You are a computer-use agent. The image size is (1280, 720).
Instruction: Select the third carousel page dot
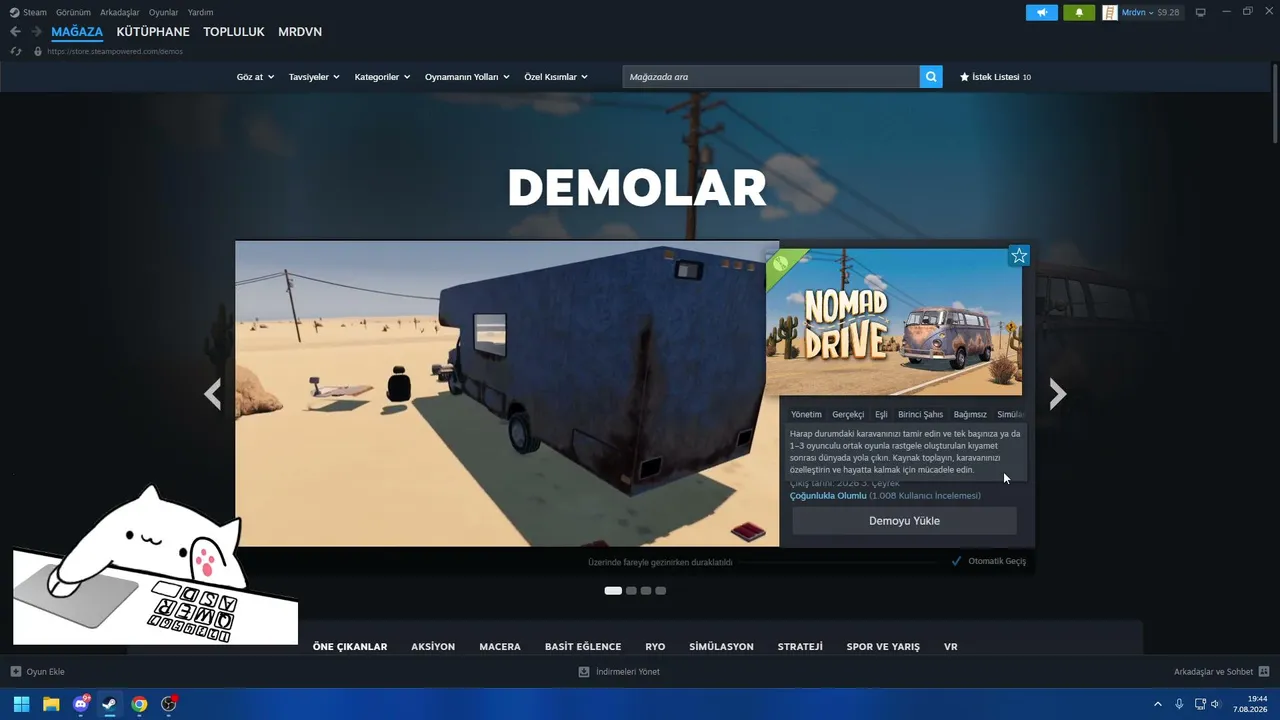[x=646, y=591]
